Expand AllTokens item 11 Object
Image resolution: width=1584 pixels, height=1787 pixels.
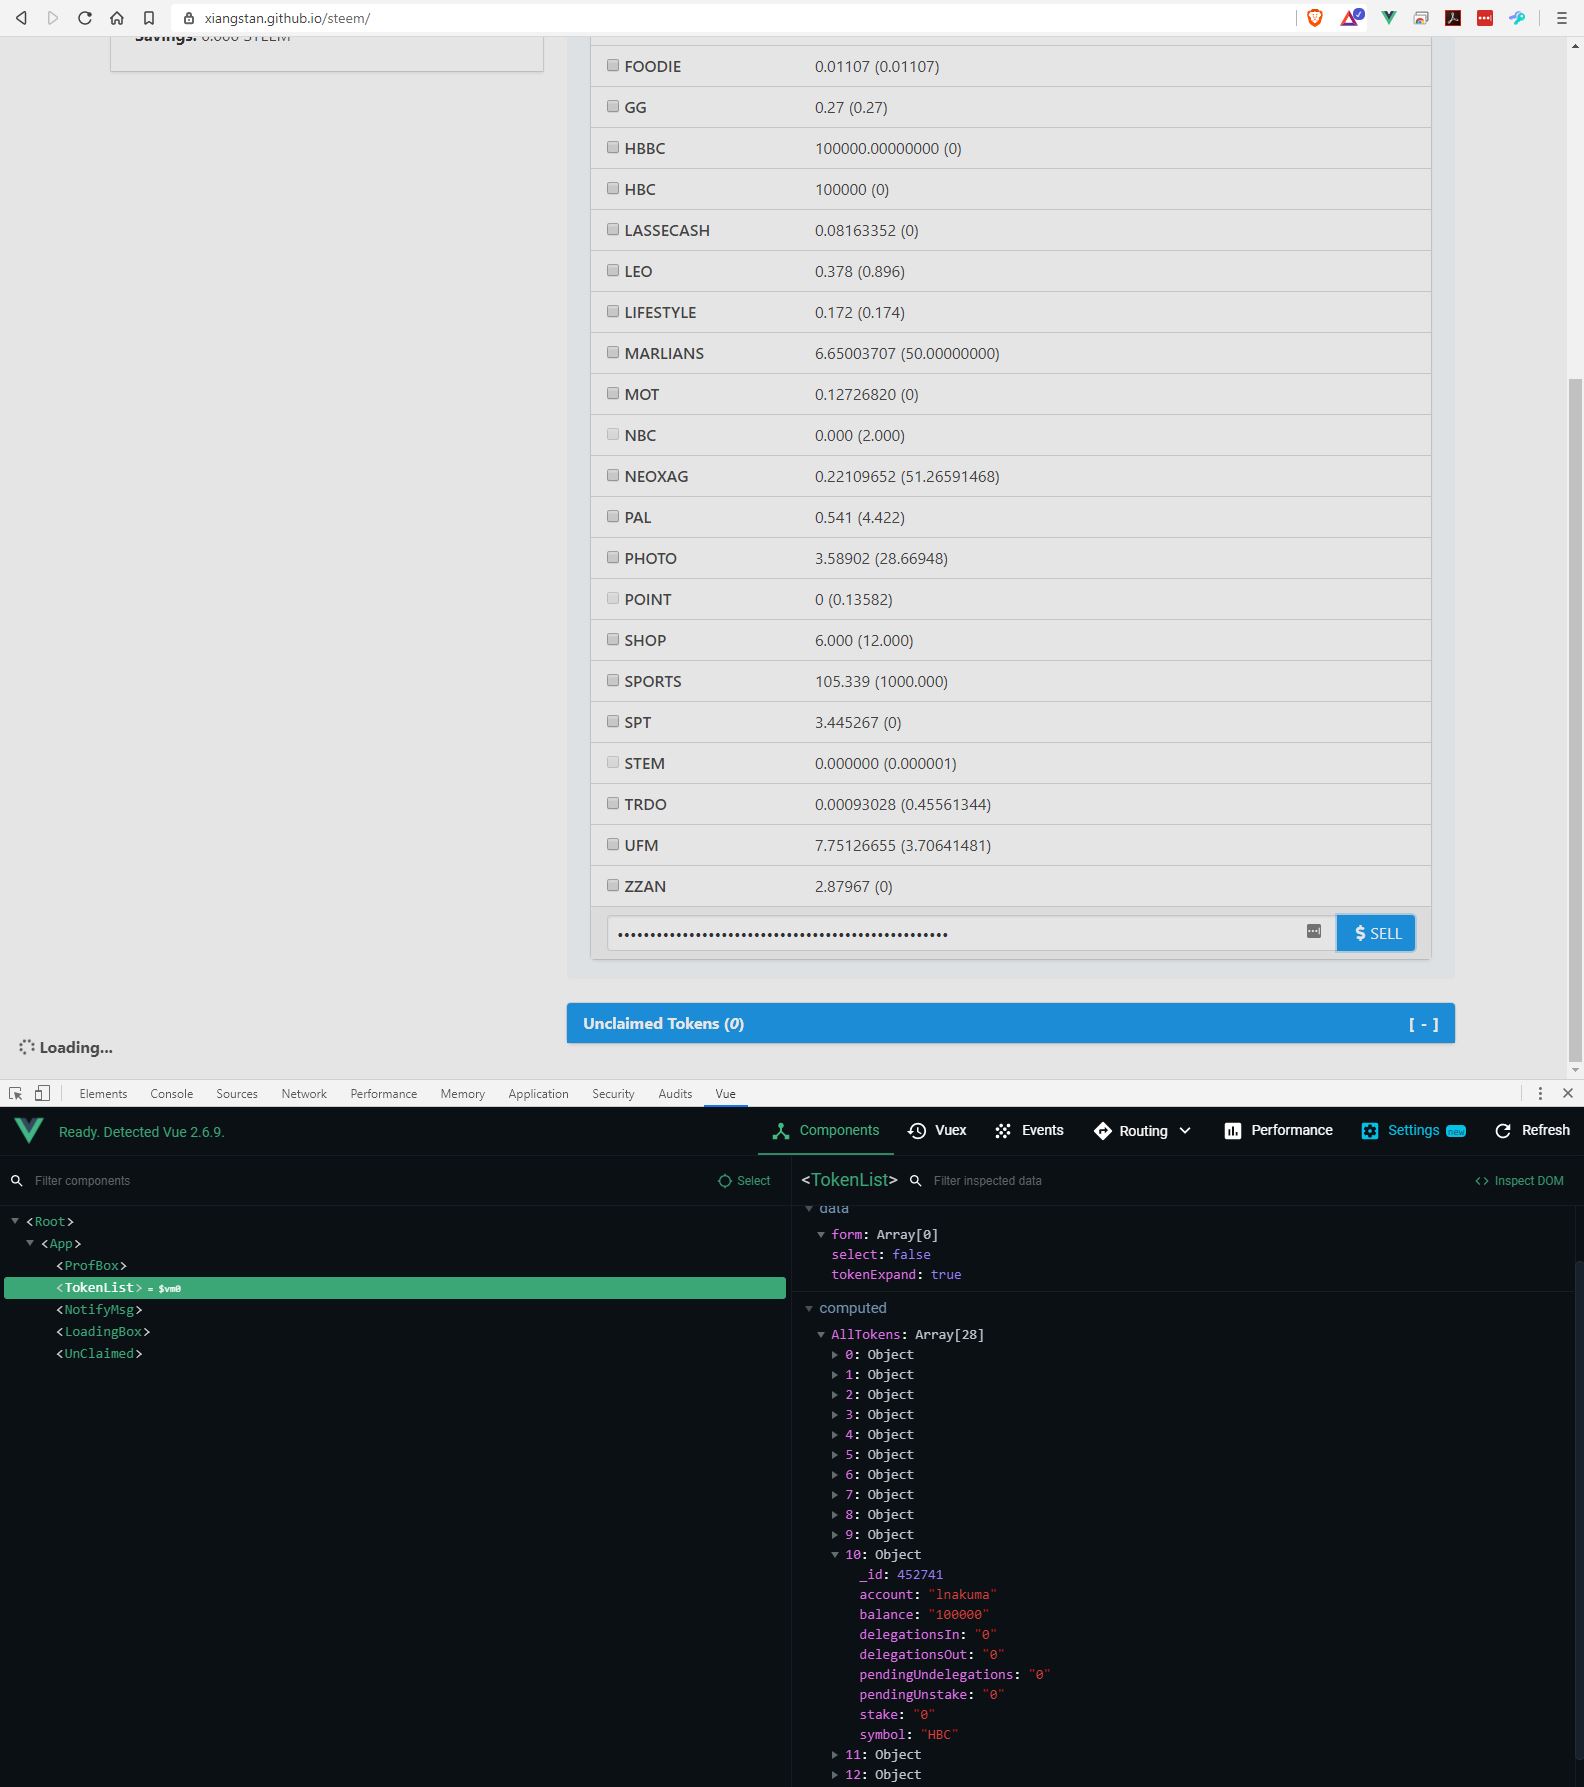tap(835, 1755)
